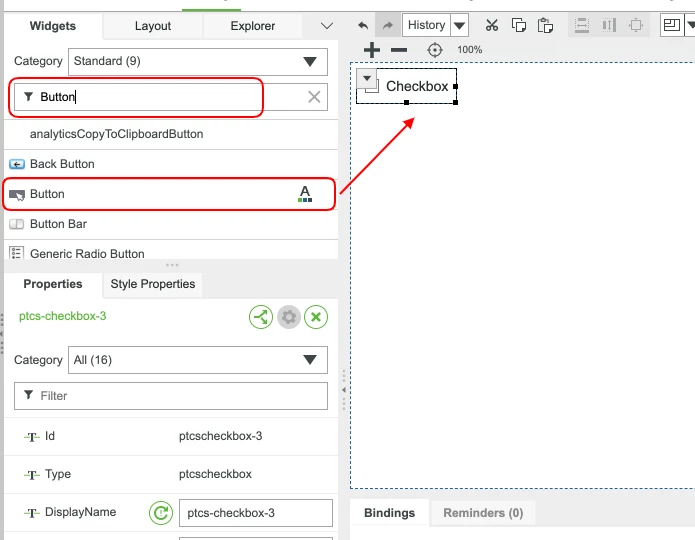
Task: Click the Undo arrow in toolbar
Action: (x=363, y=25)
